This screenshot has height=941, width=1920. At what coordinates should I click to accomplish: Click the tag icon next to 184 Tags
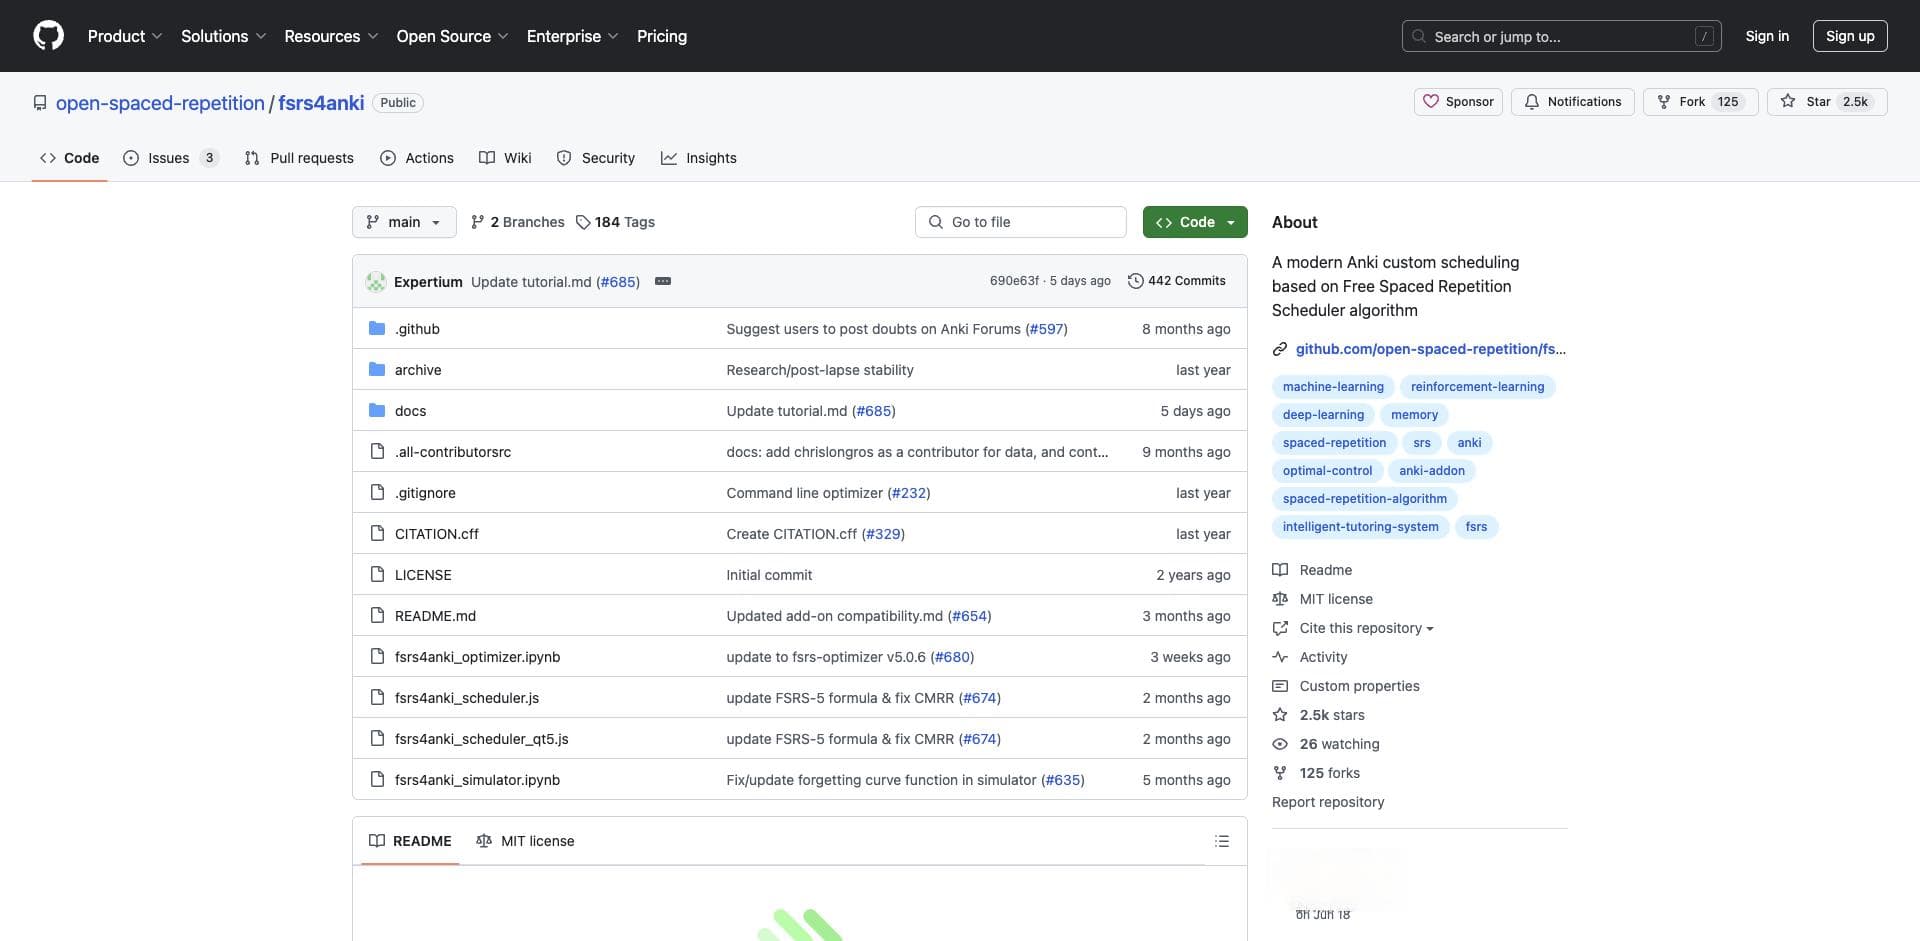[583, 222]
